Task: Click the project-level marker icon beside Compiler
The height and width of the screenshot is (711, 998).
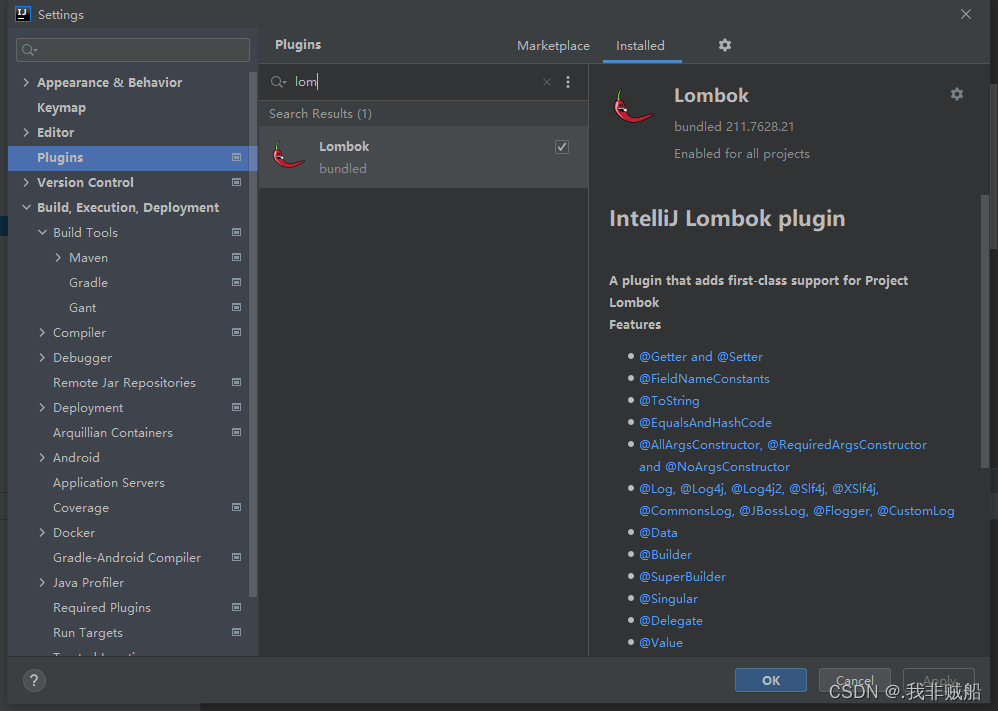Action: pyautogui.click(x=236, y=332)
